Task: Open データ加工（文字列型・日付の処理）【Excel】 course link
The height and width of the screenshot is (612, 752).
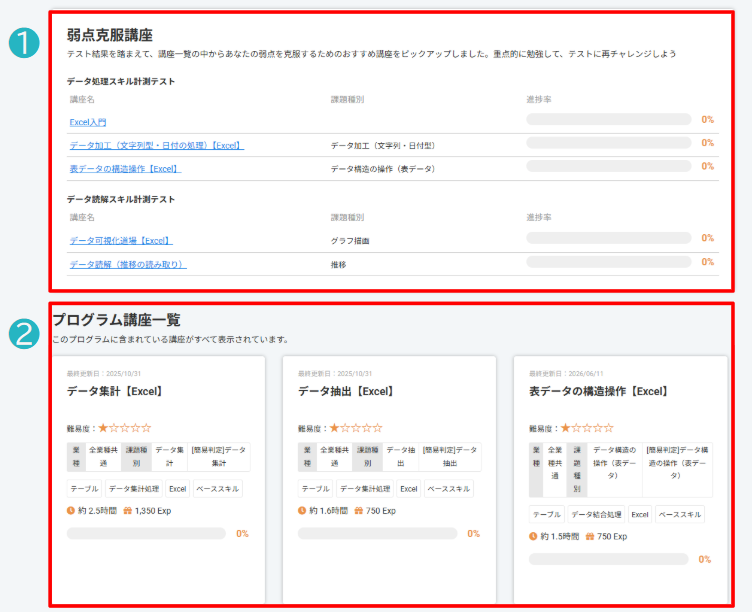Action: coord(157,145)
